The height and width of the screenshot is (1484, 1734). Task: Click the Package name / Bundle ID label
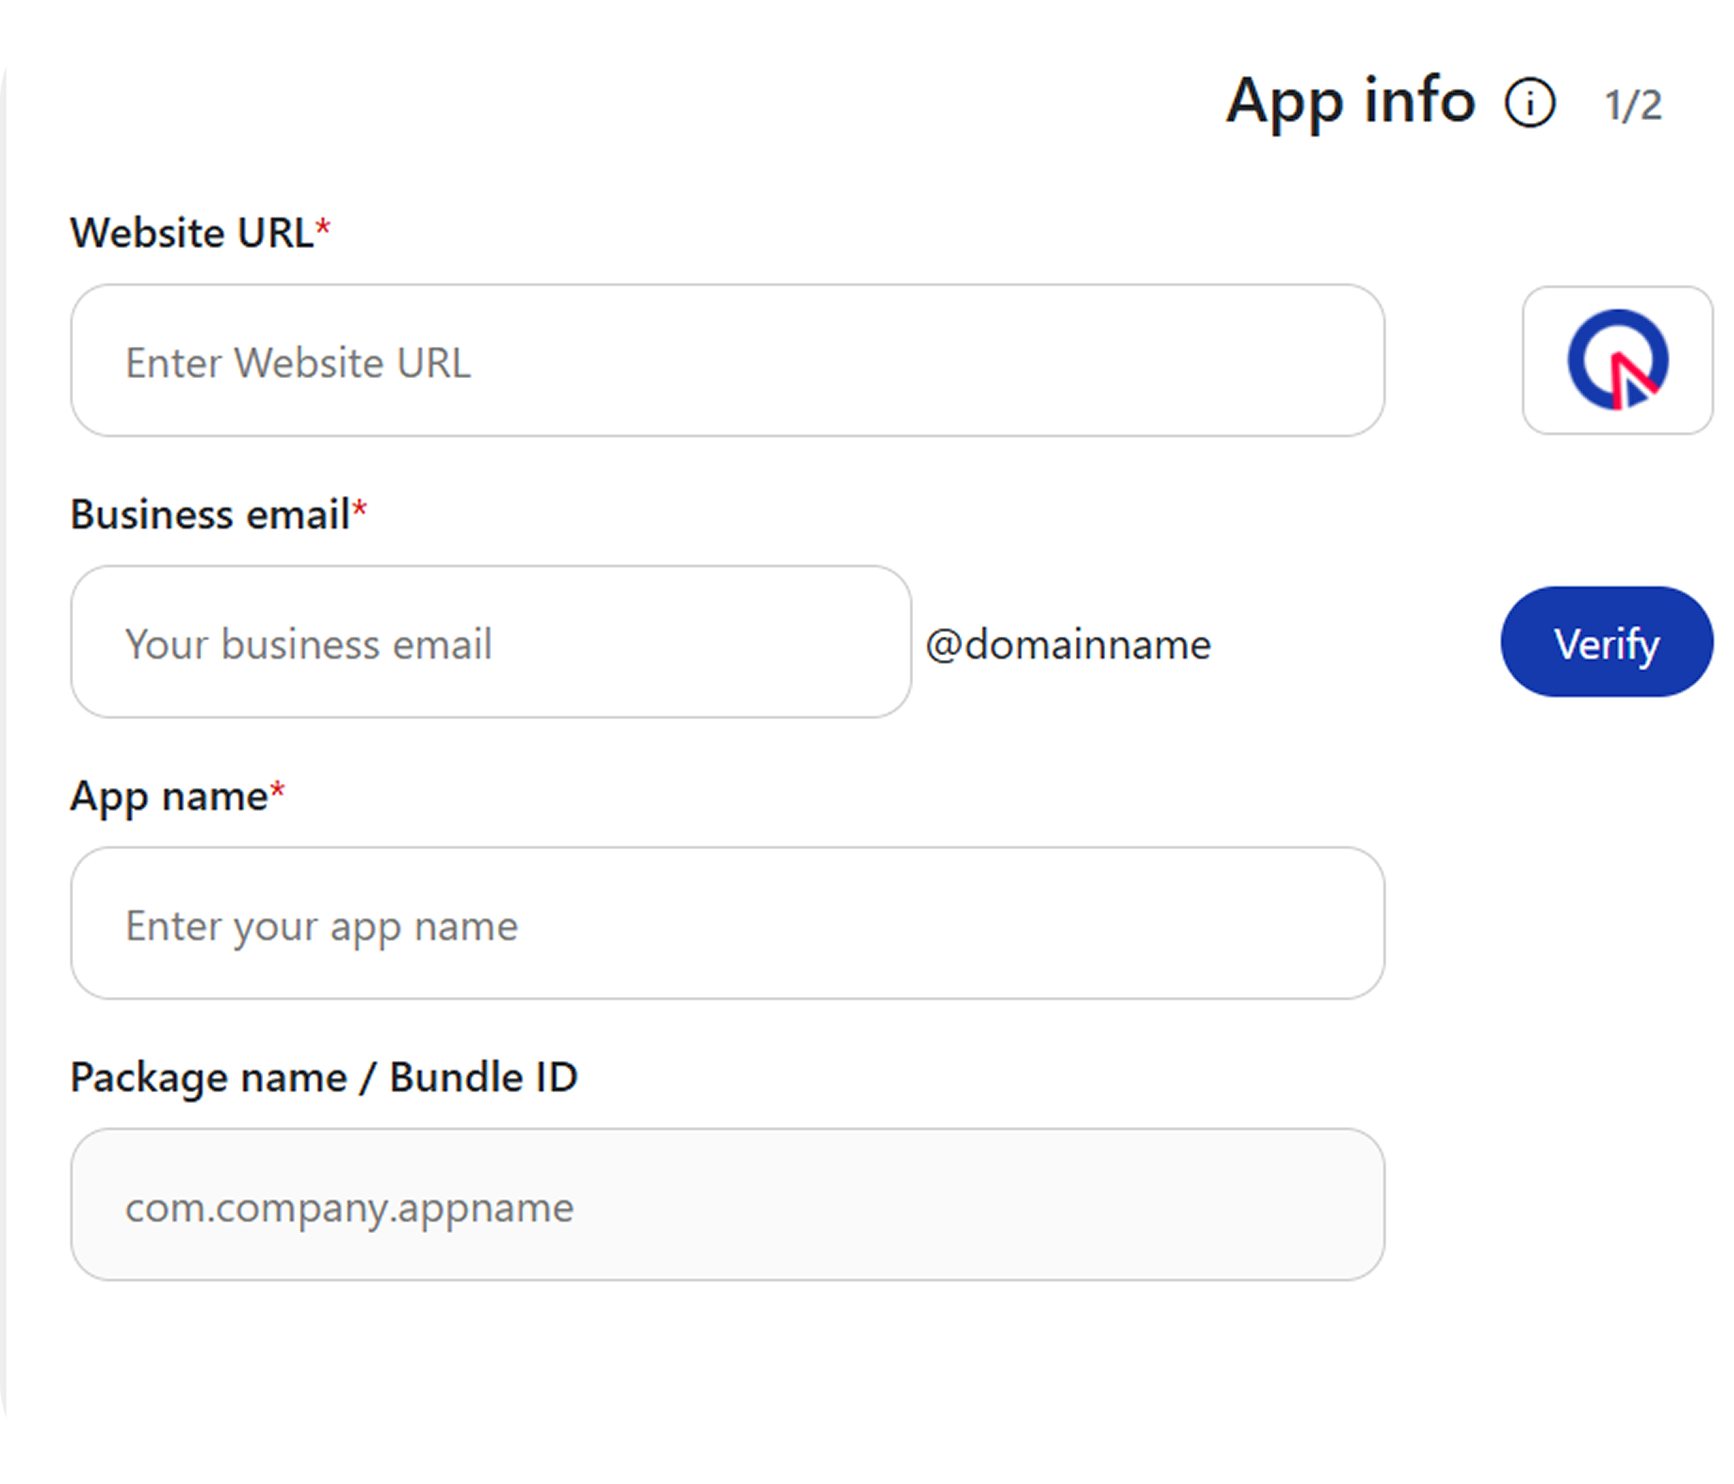323,1078
